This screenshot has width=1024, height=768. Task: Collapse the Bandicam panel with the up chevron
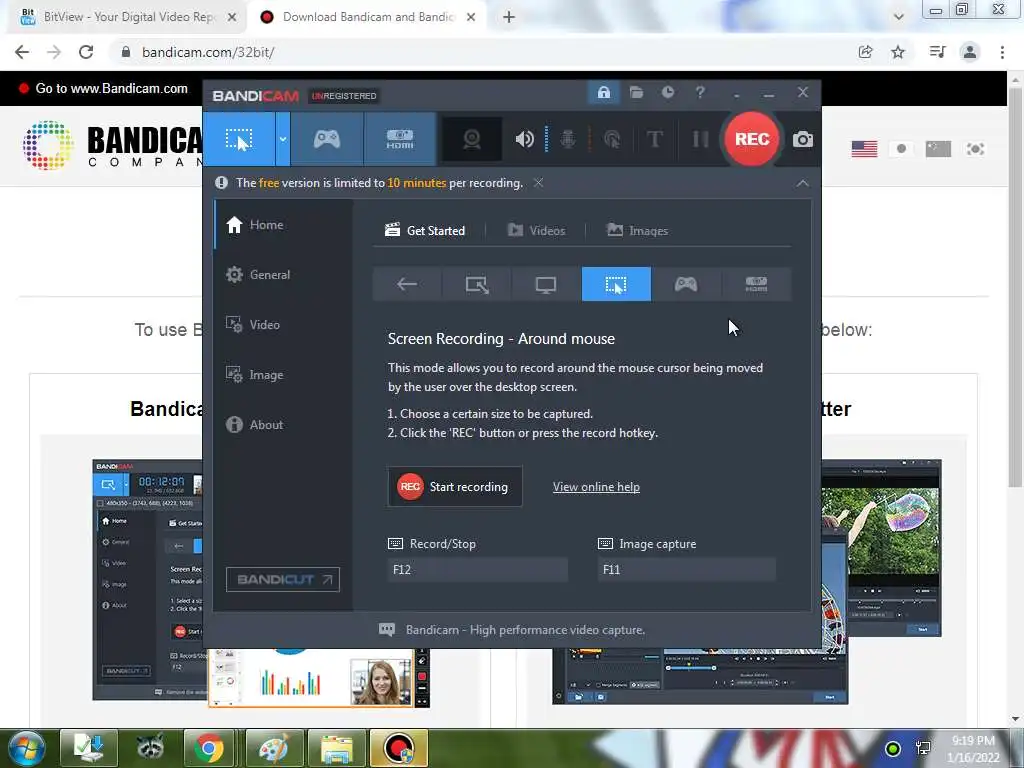(x=803, y=184)
